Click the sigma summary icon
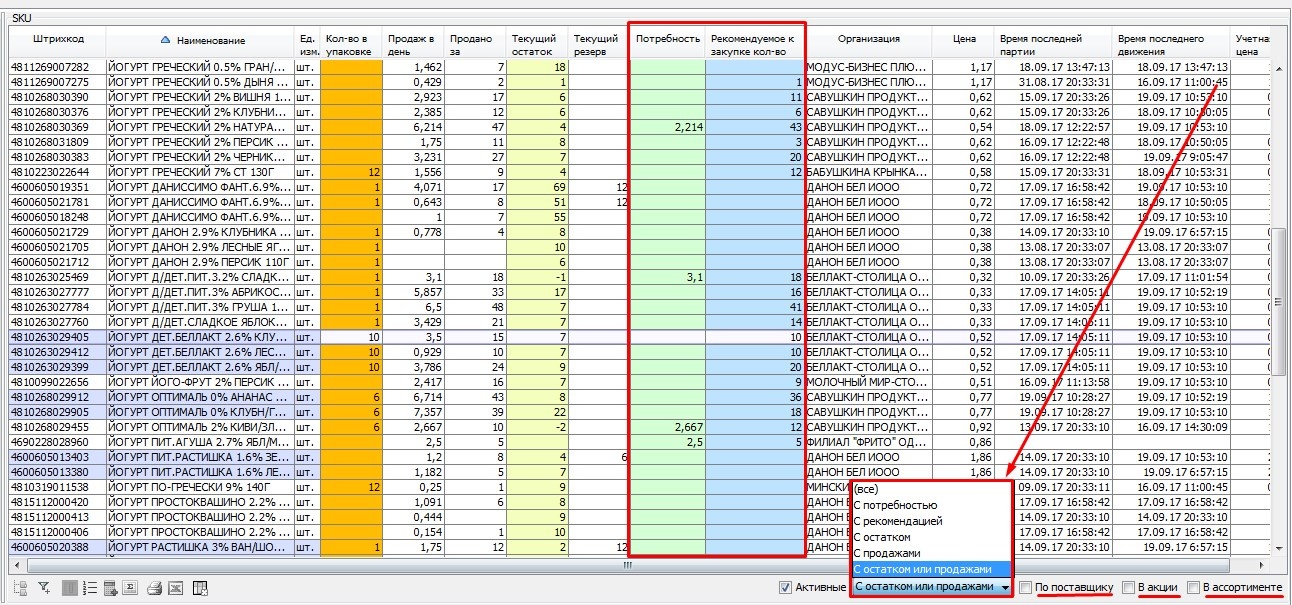This screenshot has height=605, width=1292. point(130,588)
